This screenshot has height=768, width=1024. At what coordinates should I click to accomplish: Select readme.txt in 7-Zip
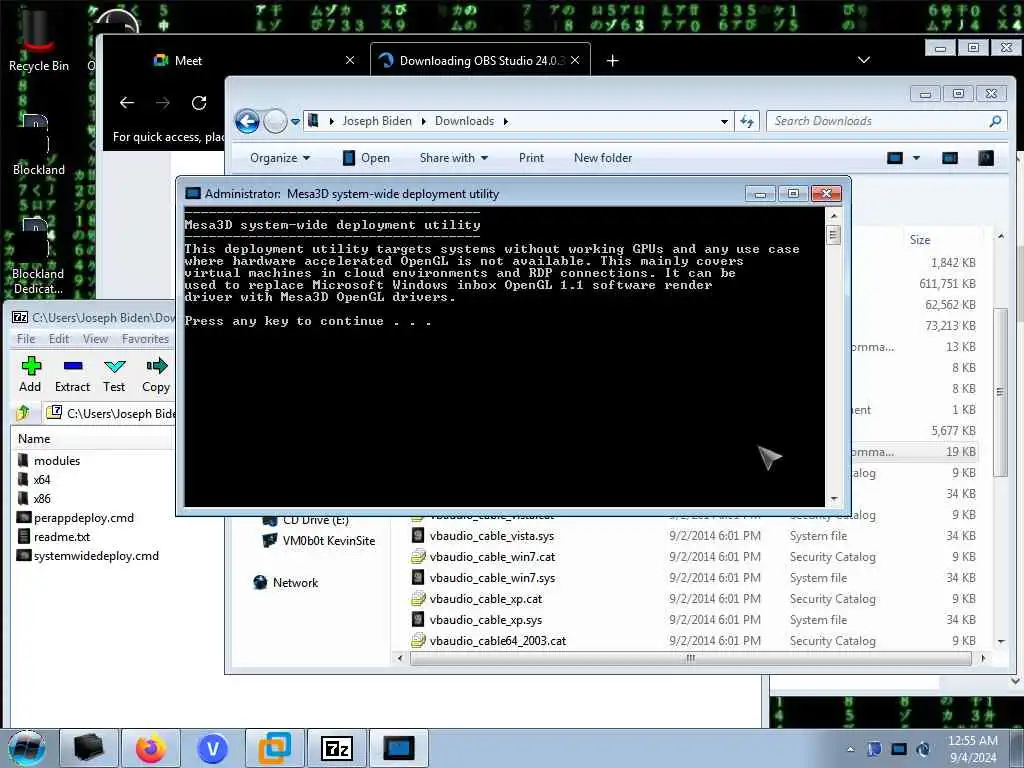54,537
